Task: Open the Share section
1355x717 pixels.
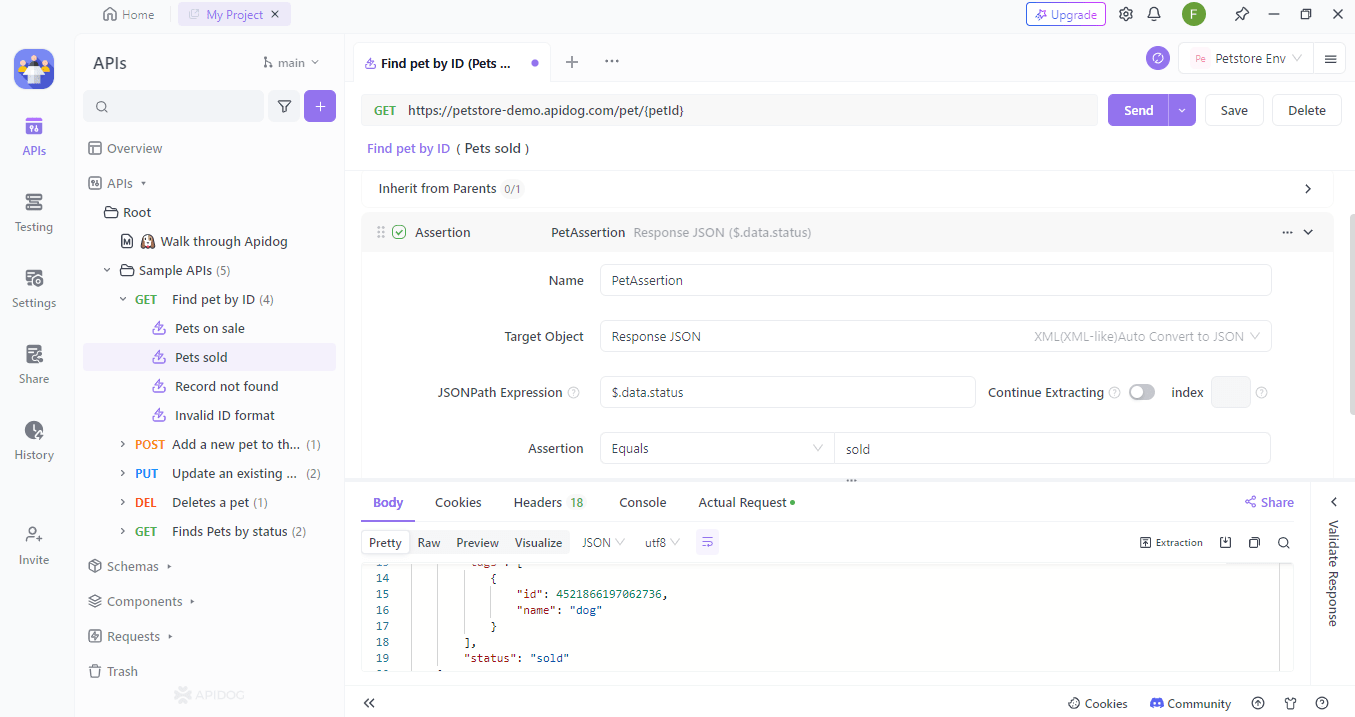Action: pos(34,365)
